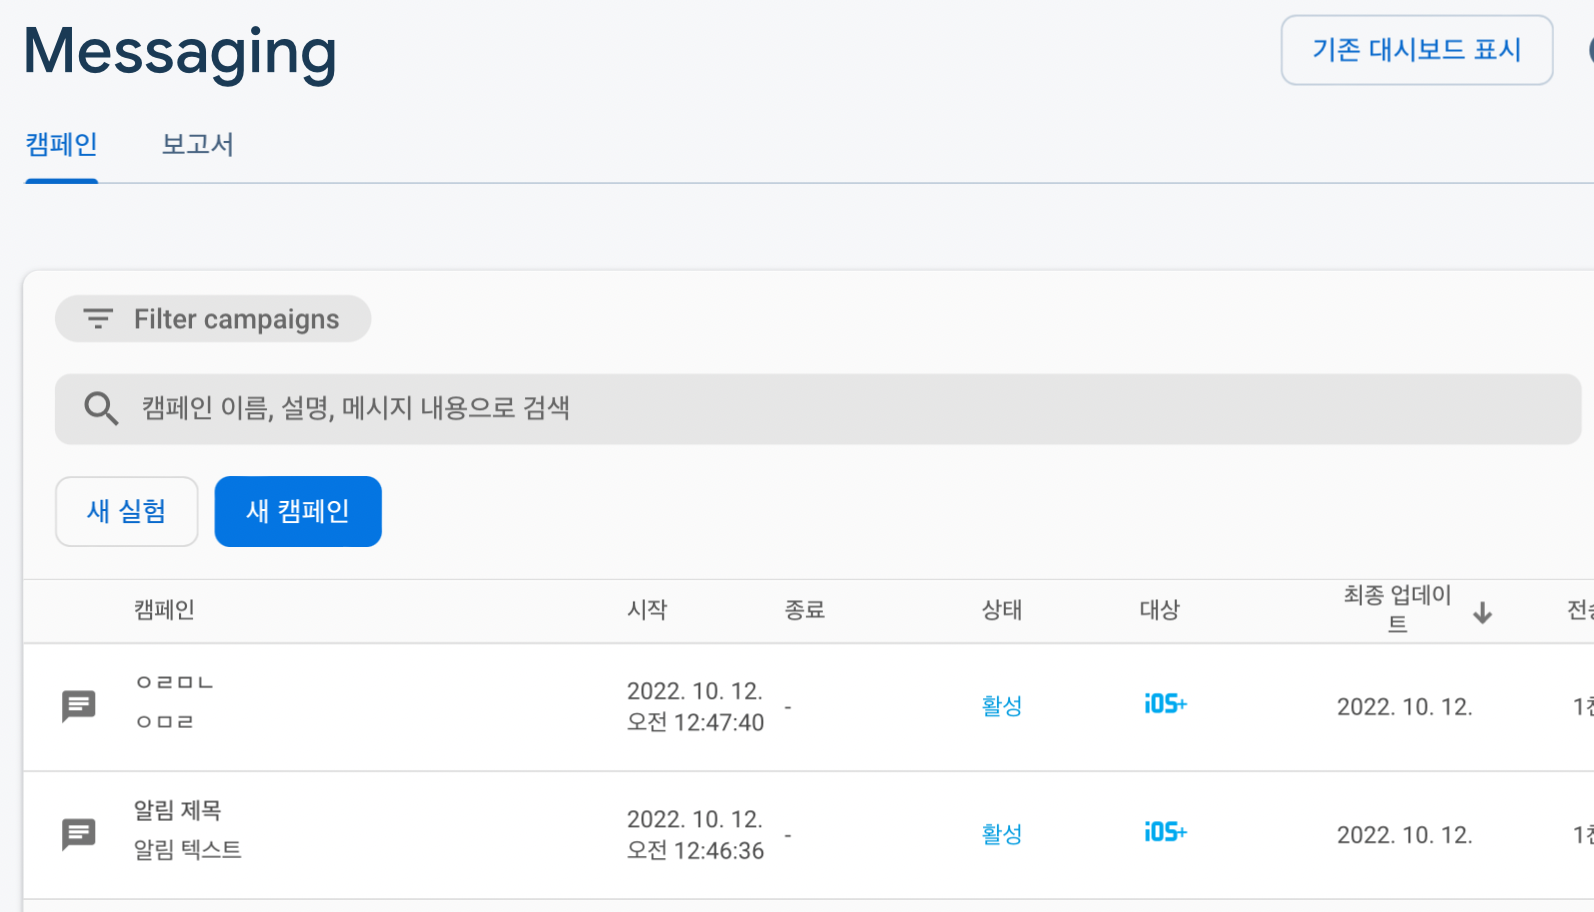The width and height of the screenshot is (1594, 912).
Task: Click 활성 status of 알림 제목 campaign
Action: [x=1001, y=834]
